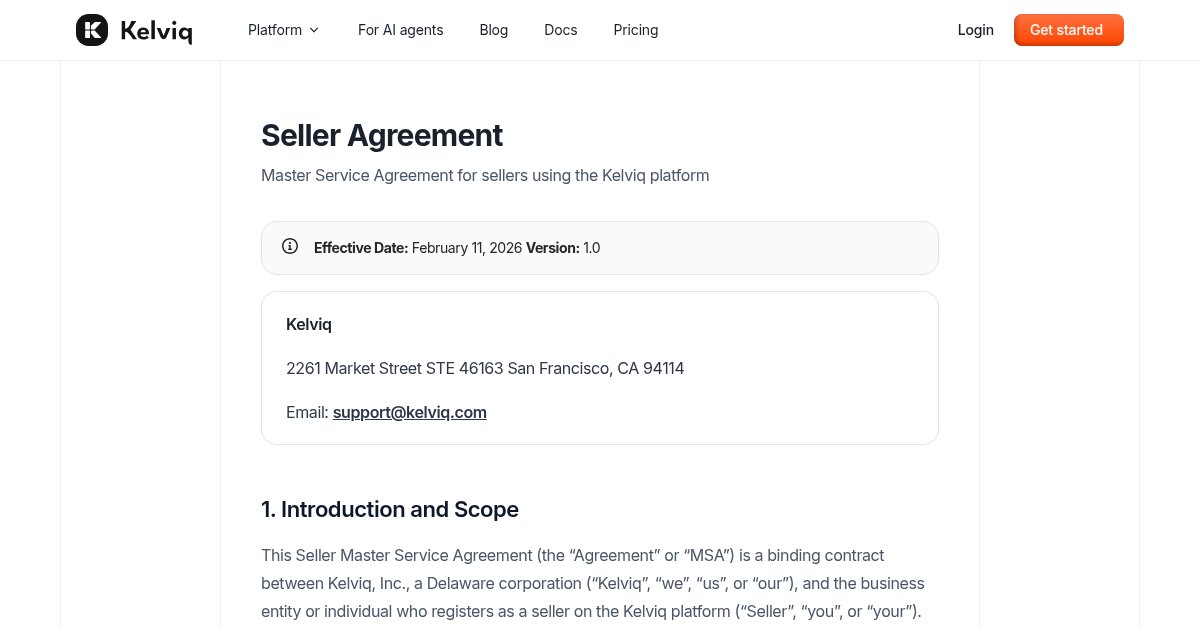
Task: Click the Kelviq logo icon
Action: pos(92,30)
